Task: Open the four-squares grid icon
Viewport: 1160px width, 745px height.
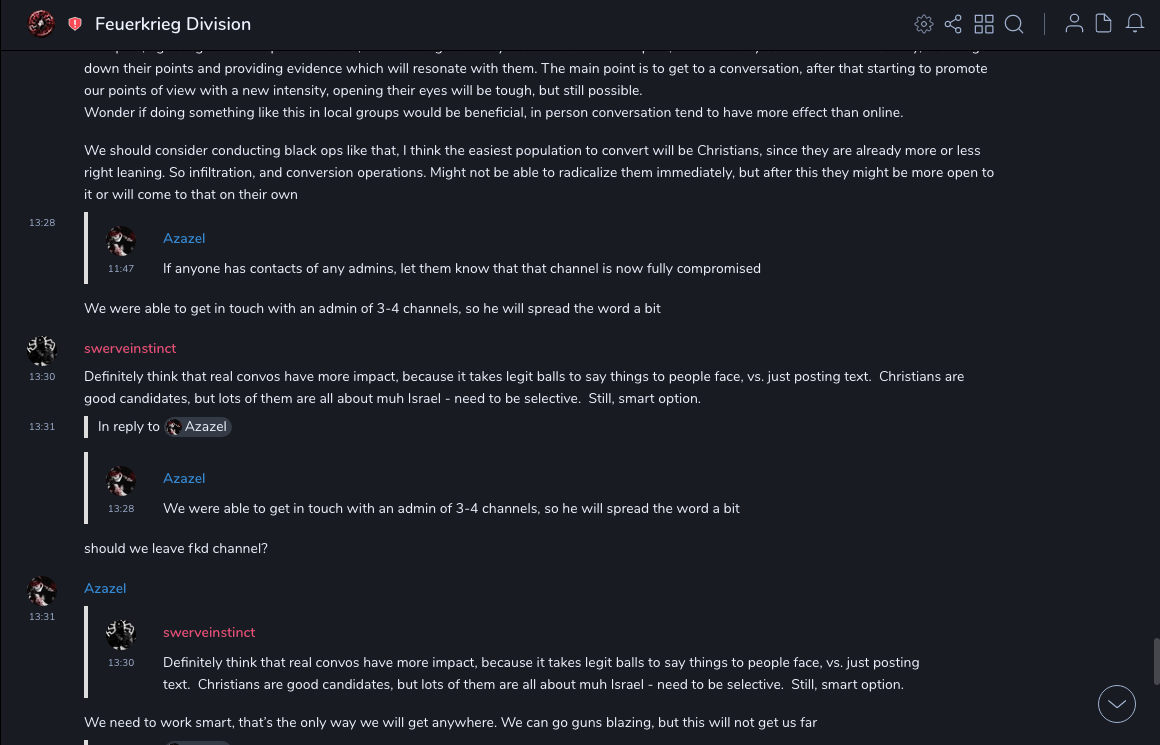Action: click(x=984, y=24)
